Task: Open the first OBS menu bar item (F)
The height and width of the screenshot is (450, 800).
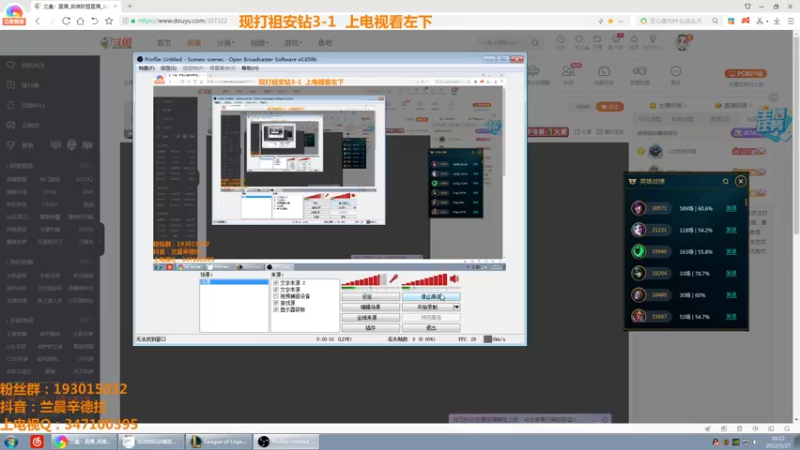Action: pos(146,68)
